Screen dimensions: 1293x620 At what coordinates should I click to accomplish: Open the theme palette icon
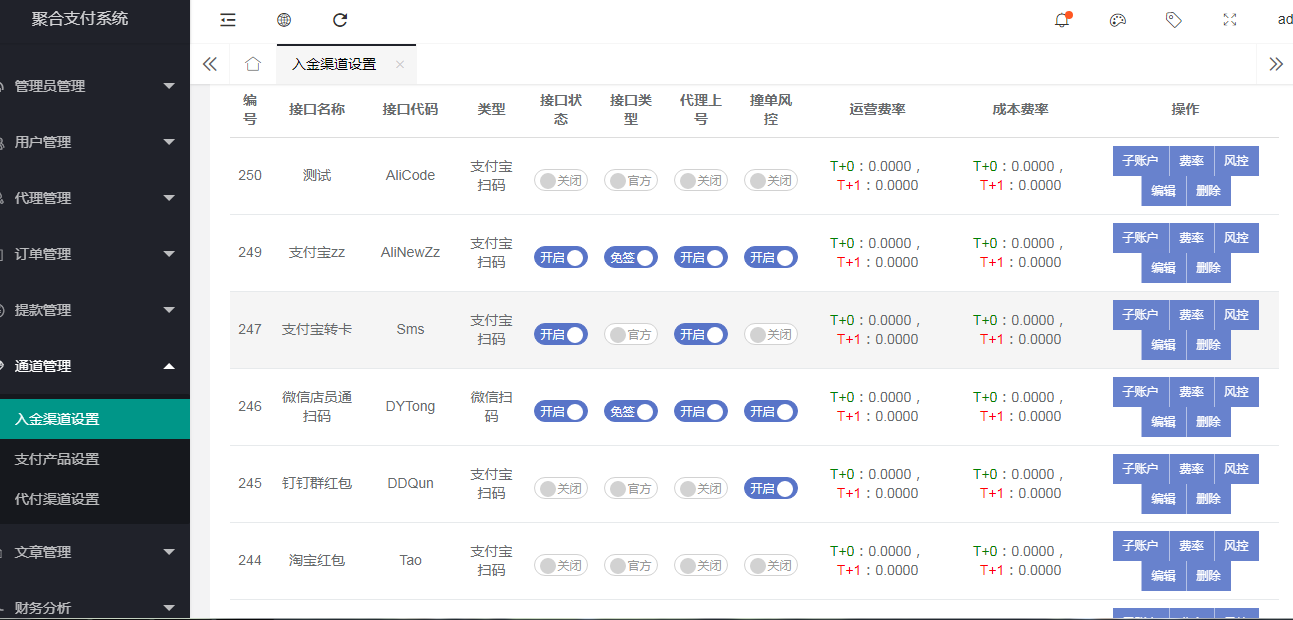(1118, 20)
